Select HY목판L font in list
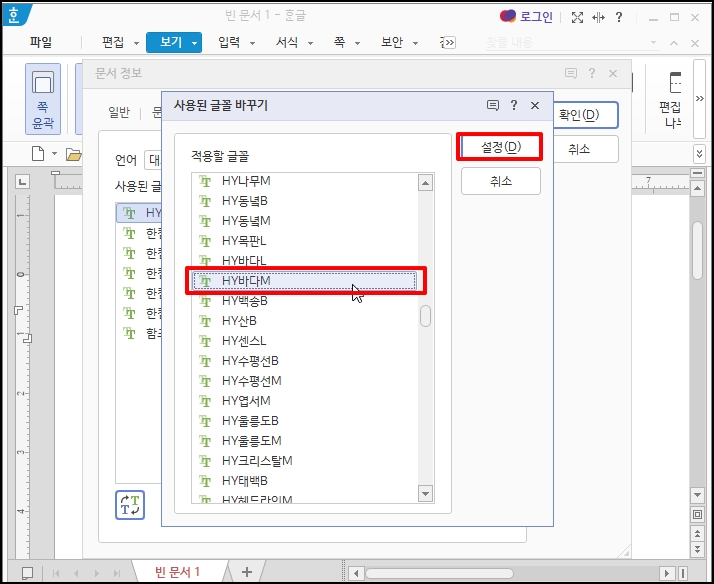 coord(304,241)
